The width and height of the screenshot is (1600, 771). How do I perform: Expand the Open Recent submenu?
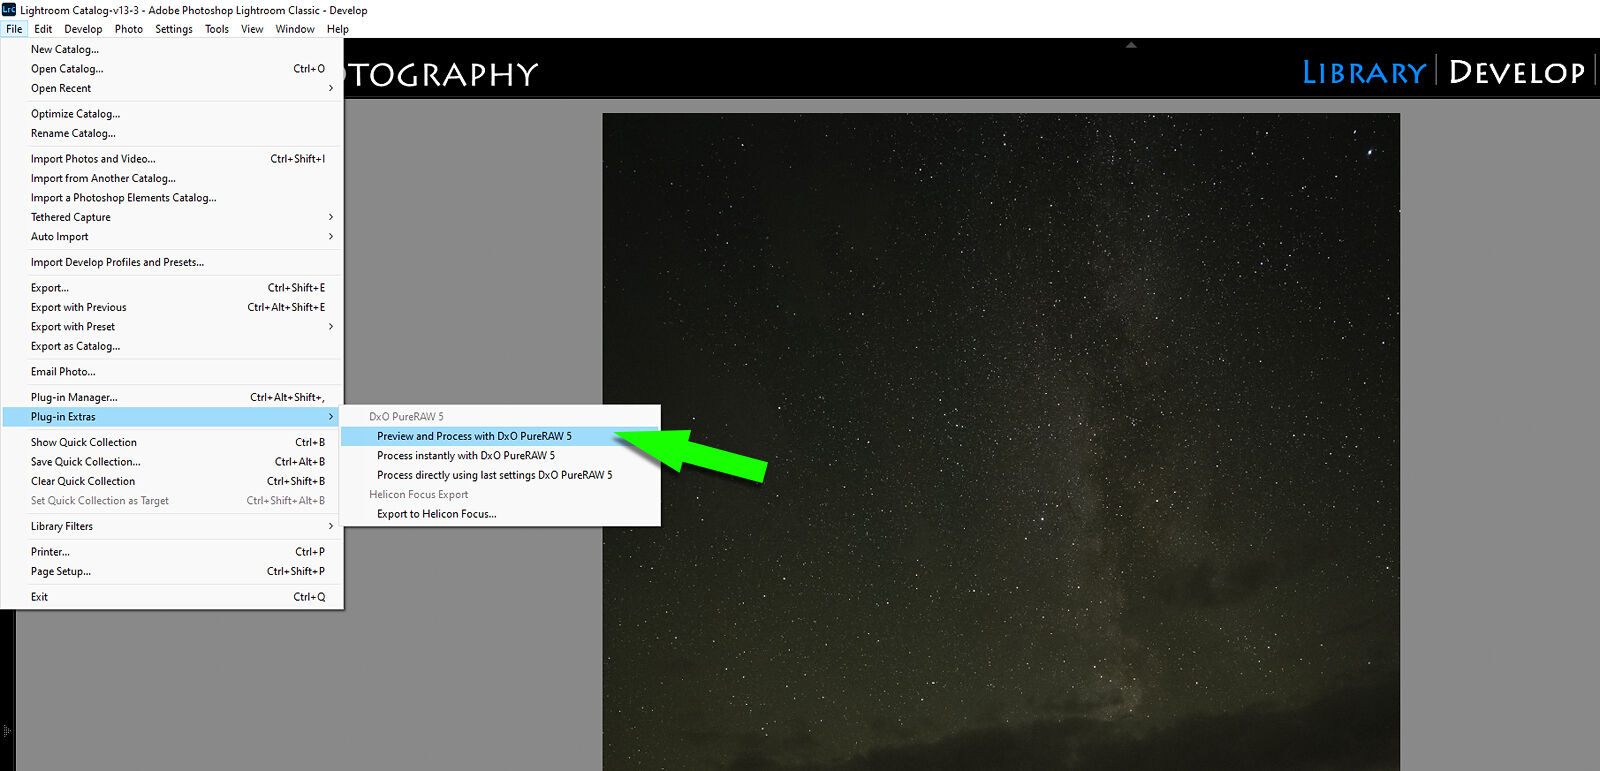[172, 88]
